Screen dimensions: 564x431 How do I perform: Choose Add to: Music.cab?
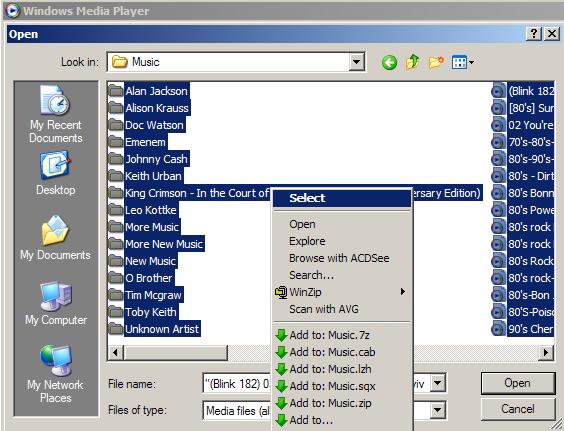[x=342, y=352]
